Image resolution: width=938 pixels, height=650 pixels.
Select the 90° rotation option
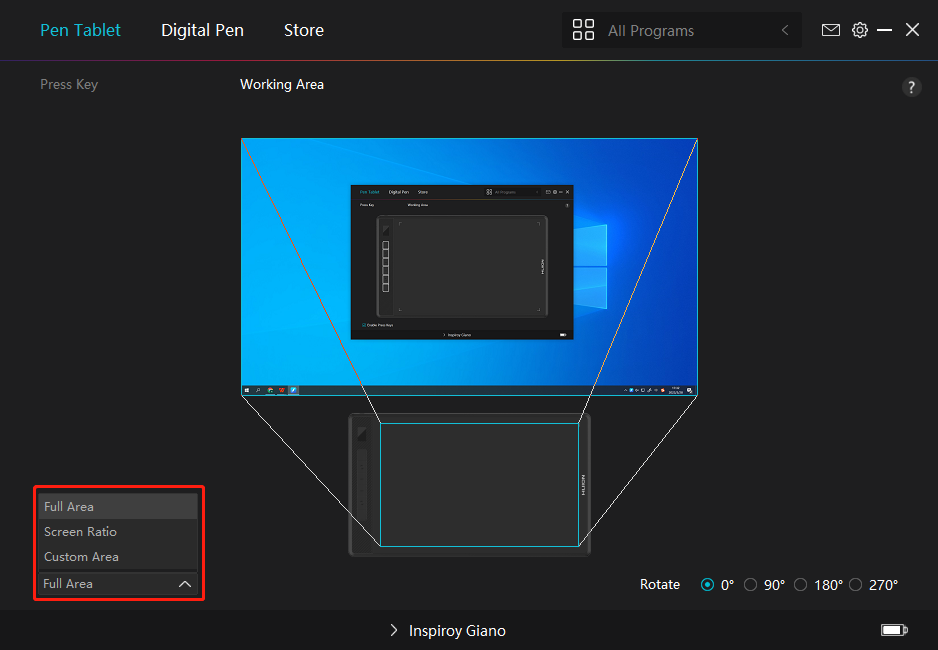click(x=751, y=585)
